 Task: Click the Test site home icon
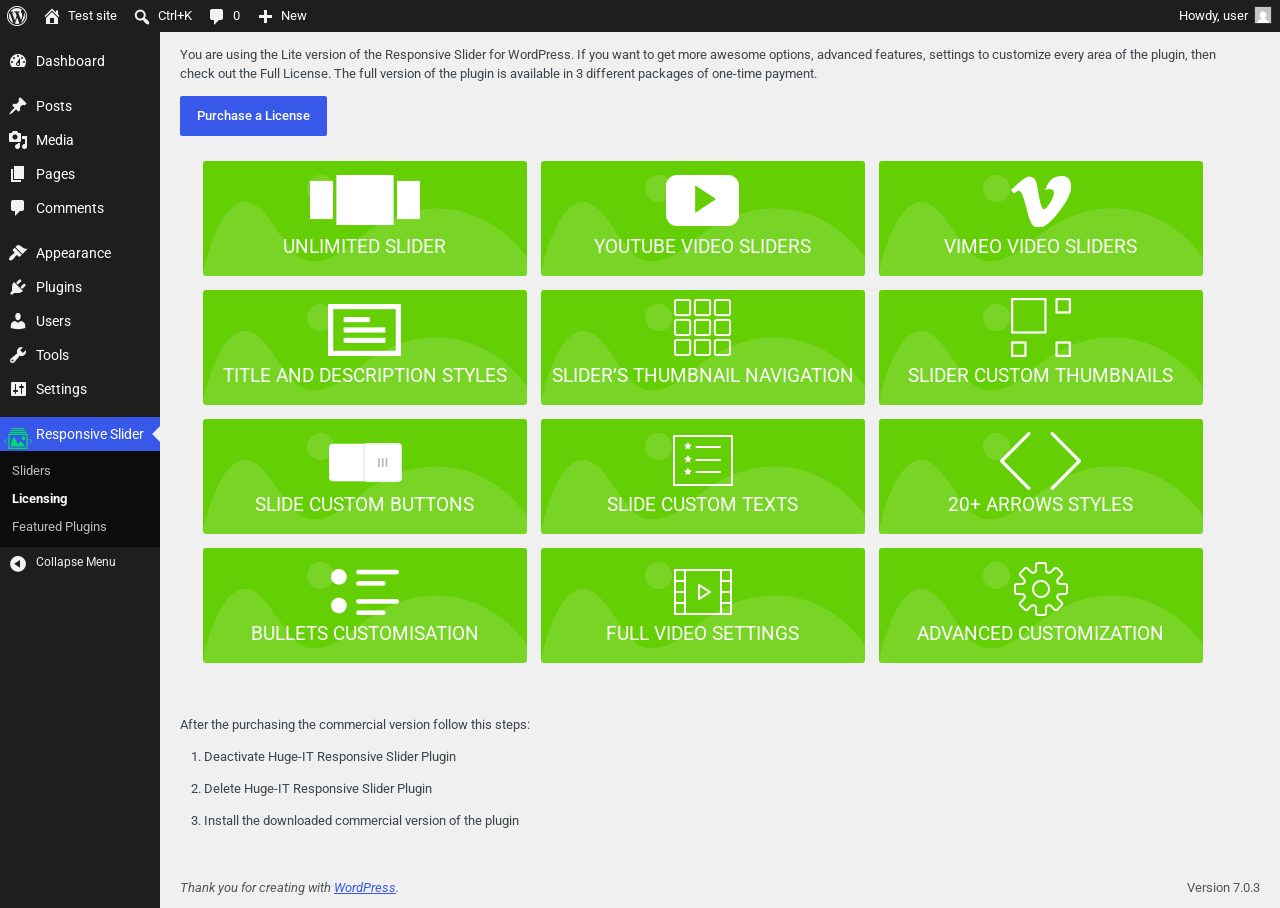pos(52,16)
